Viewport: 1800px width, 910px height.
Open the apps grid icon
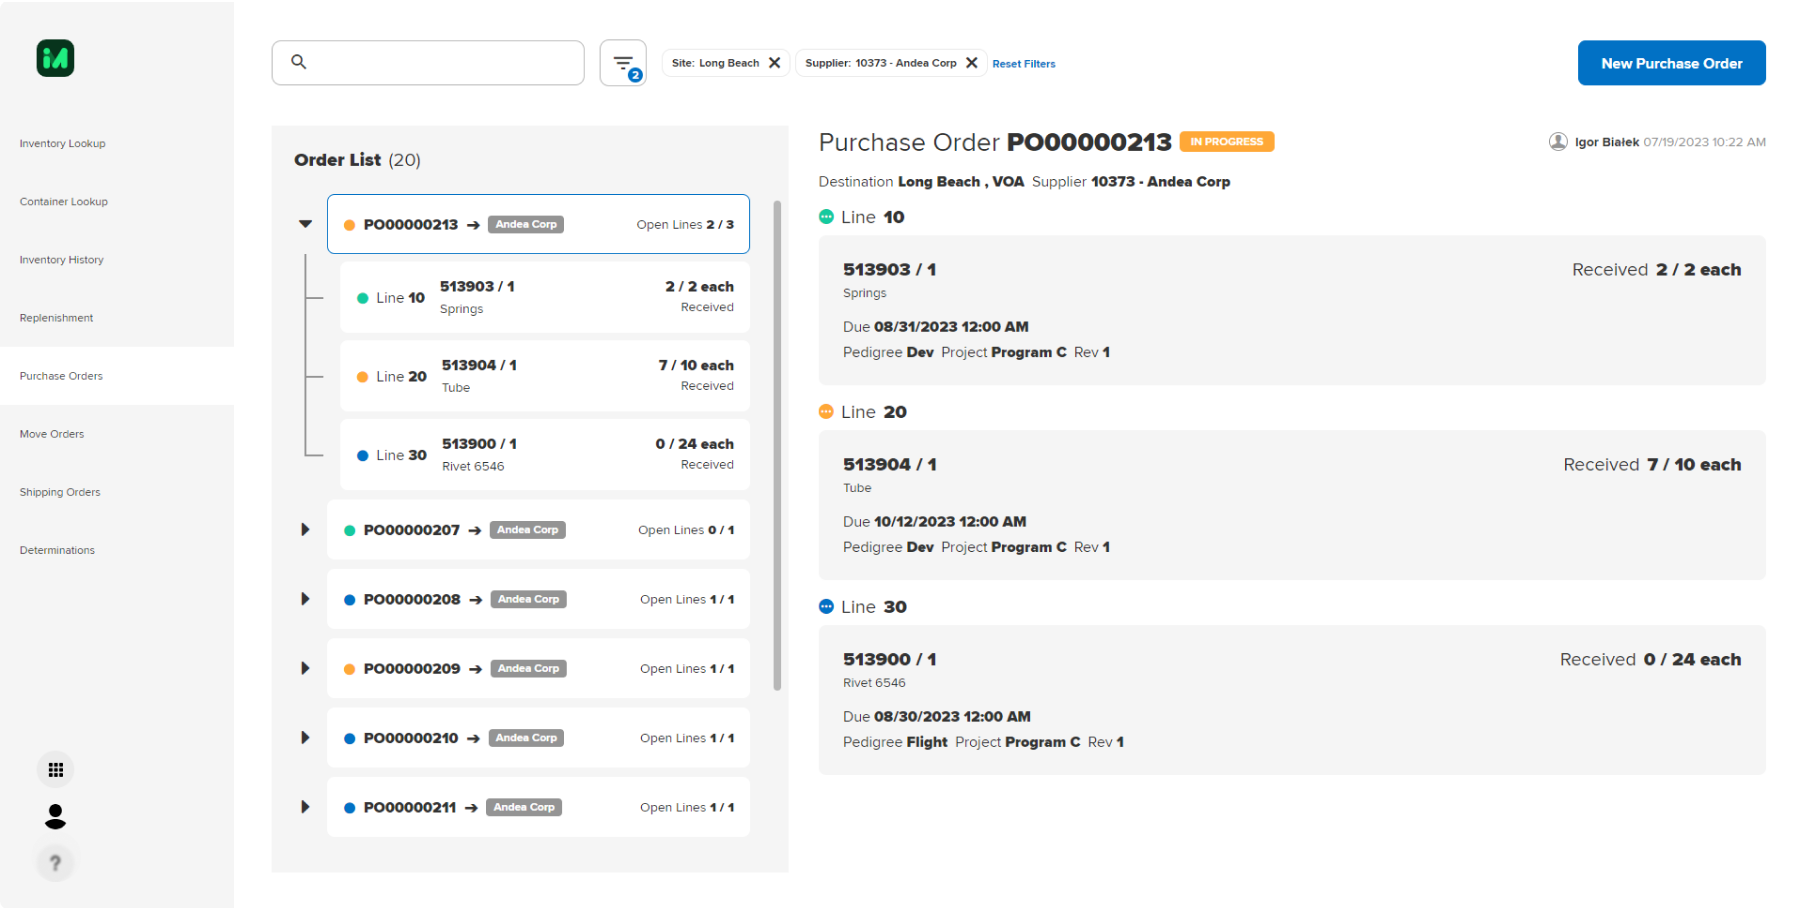point(56,770)
